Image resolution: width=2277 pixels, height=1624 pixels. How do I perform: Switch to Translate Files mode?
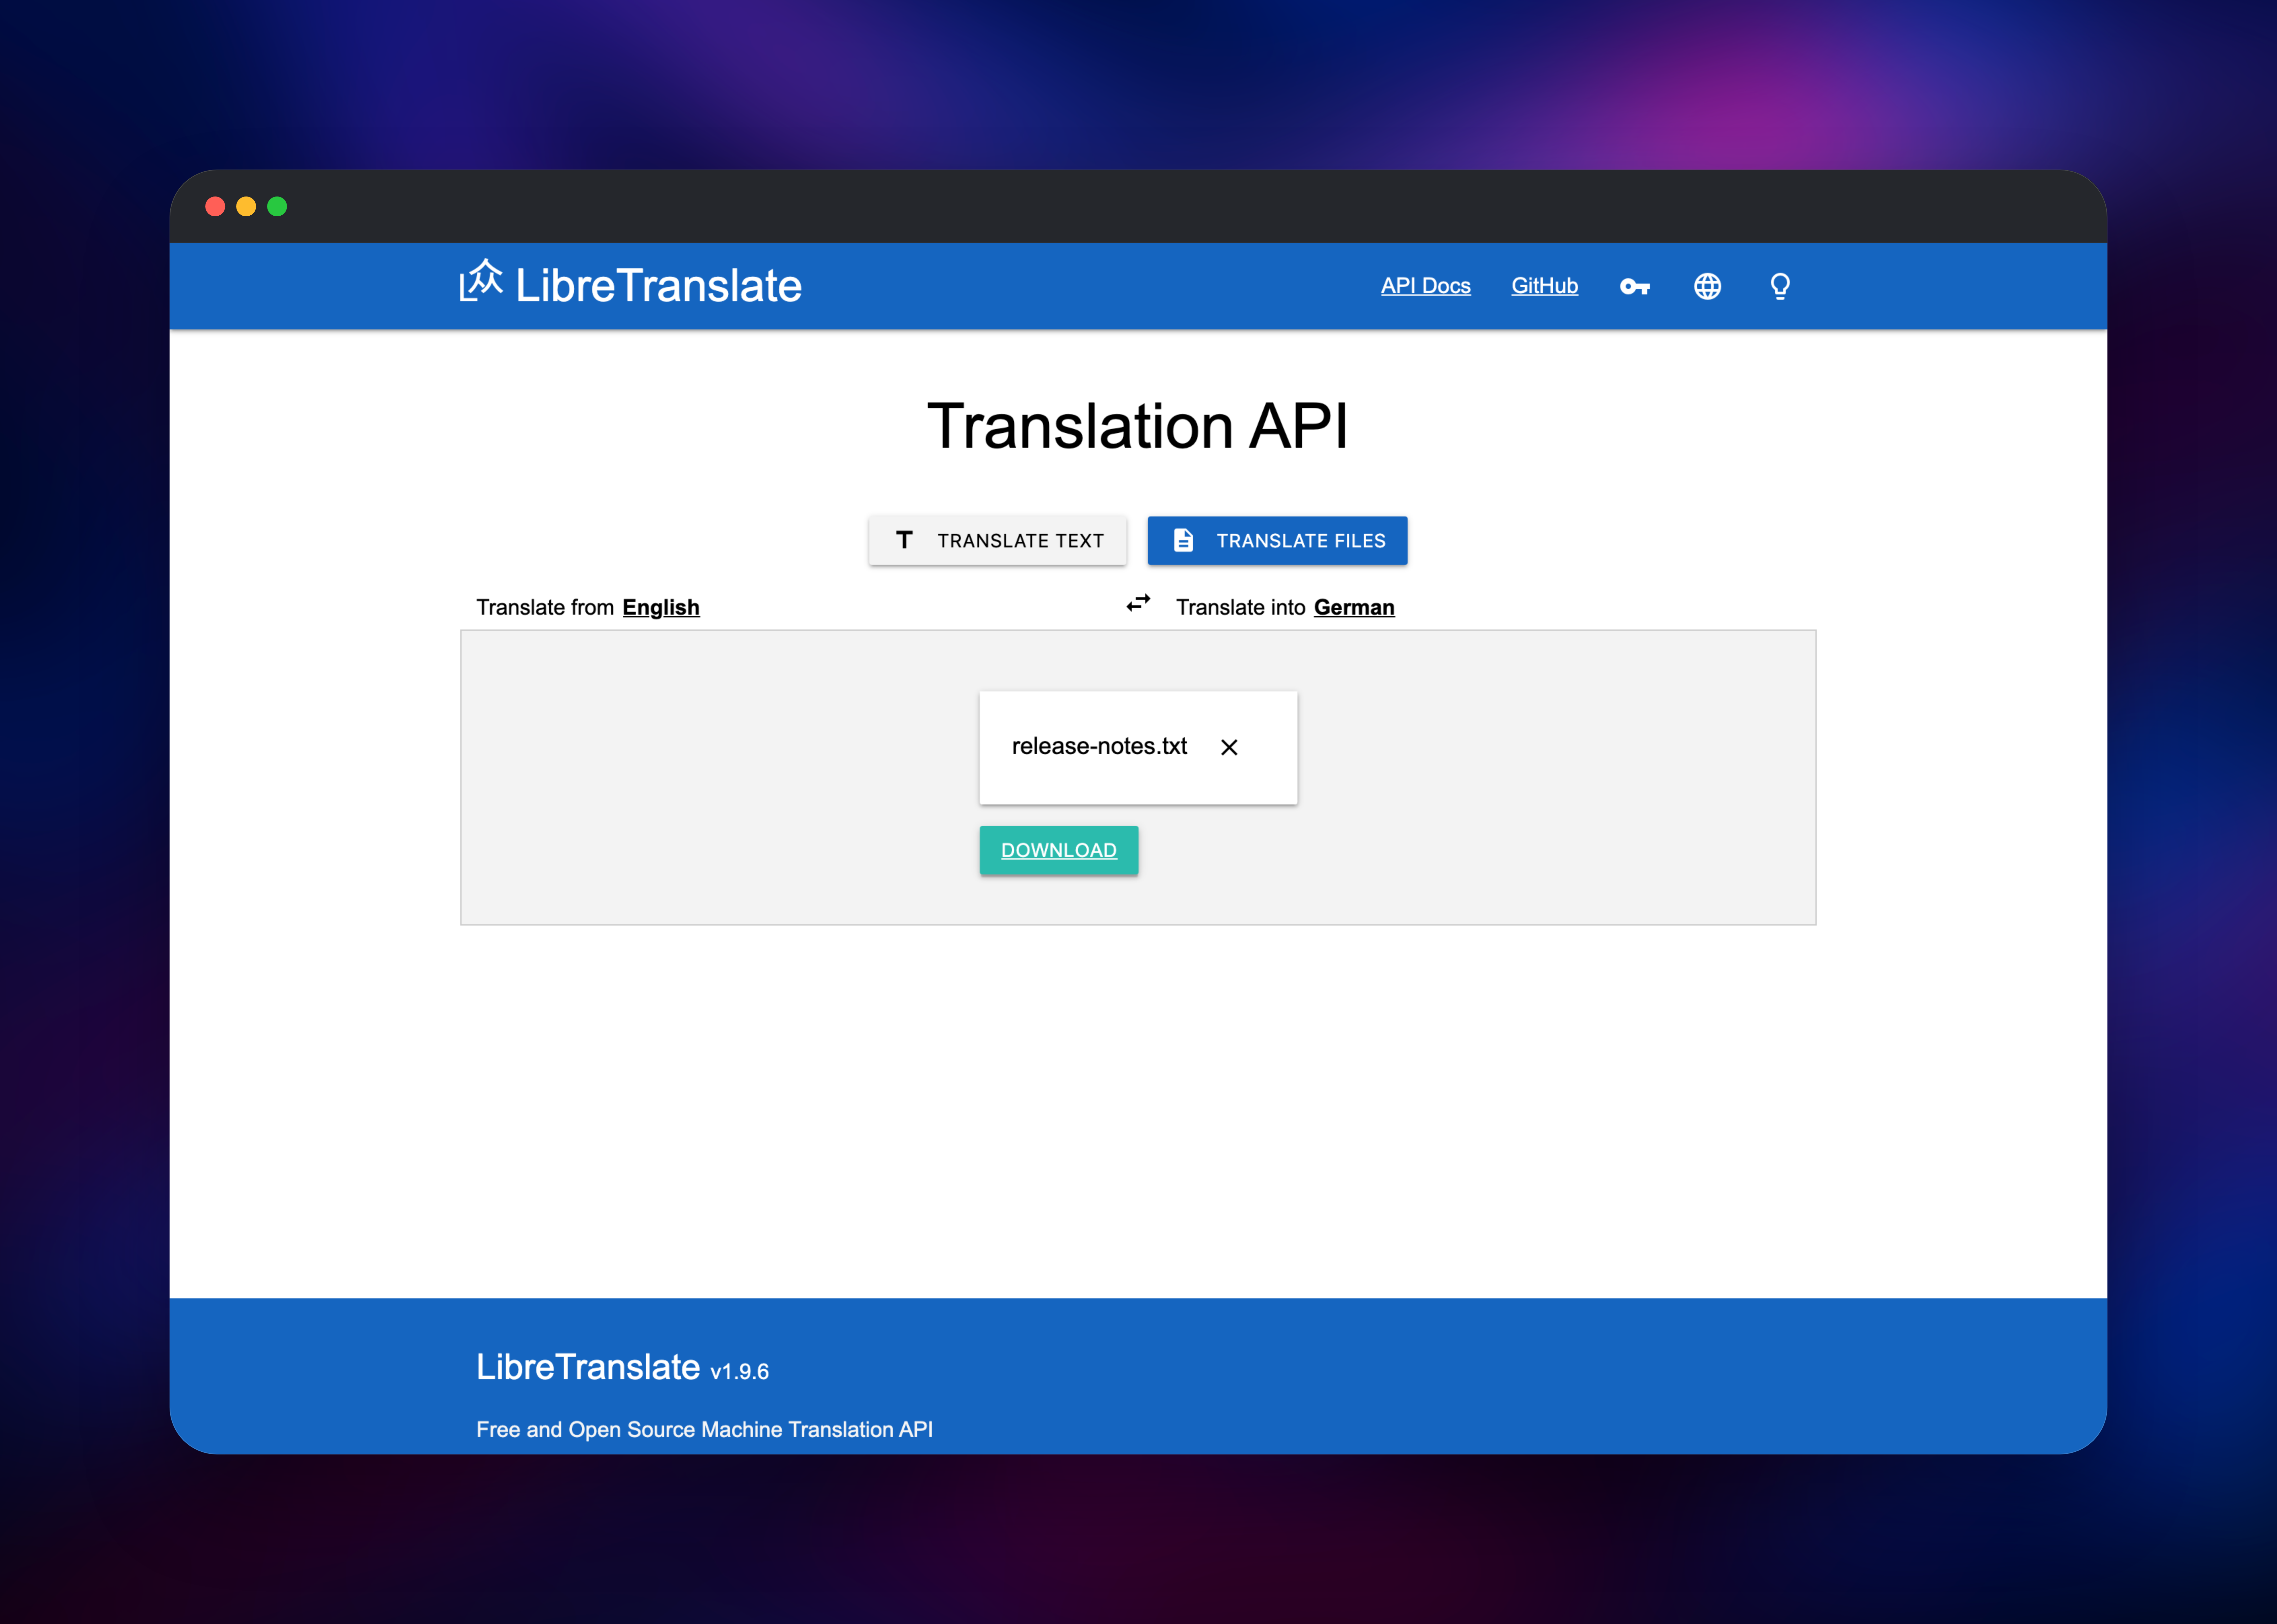[x=1277, y=541]
